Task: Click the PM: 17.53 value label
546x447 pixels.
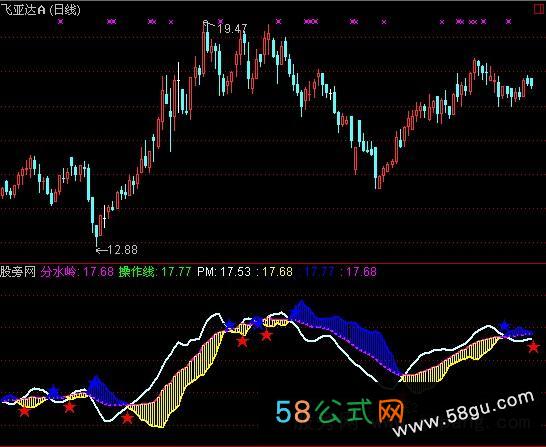Action: click(224, 272)
